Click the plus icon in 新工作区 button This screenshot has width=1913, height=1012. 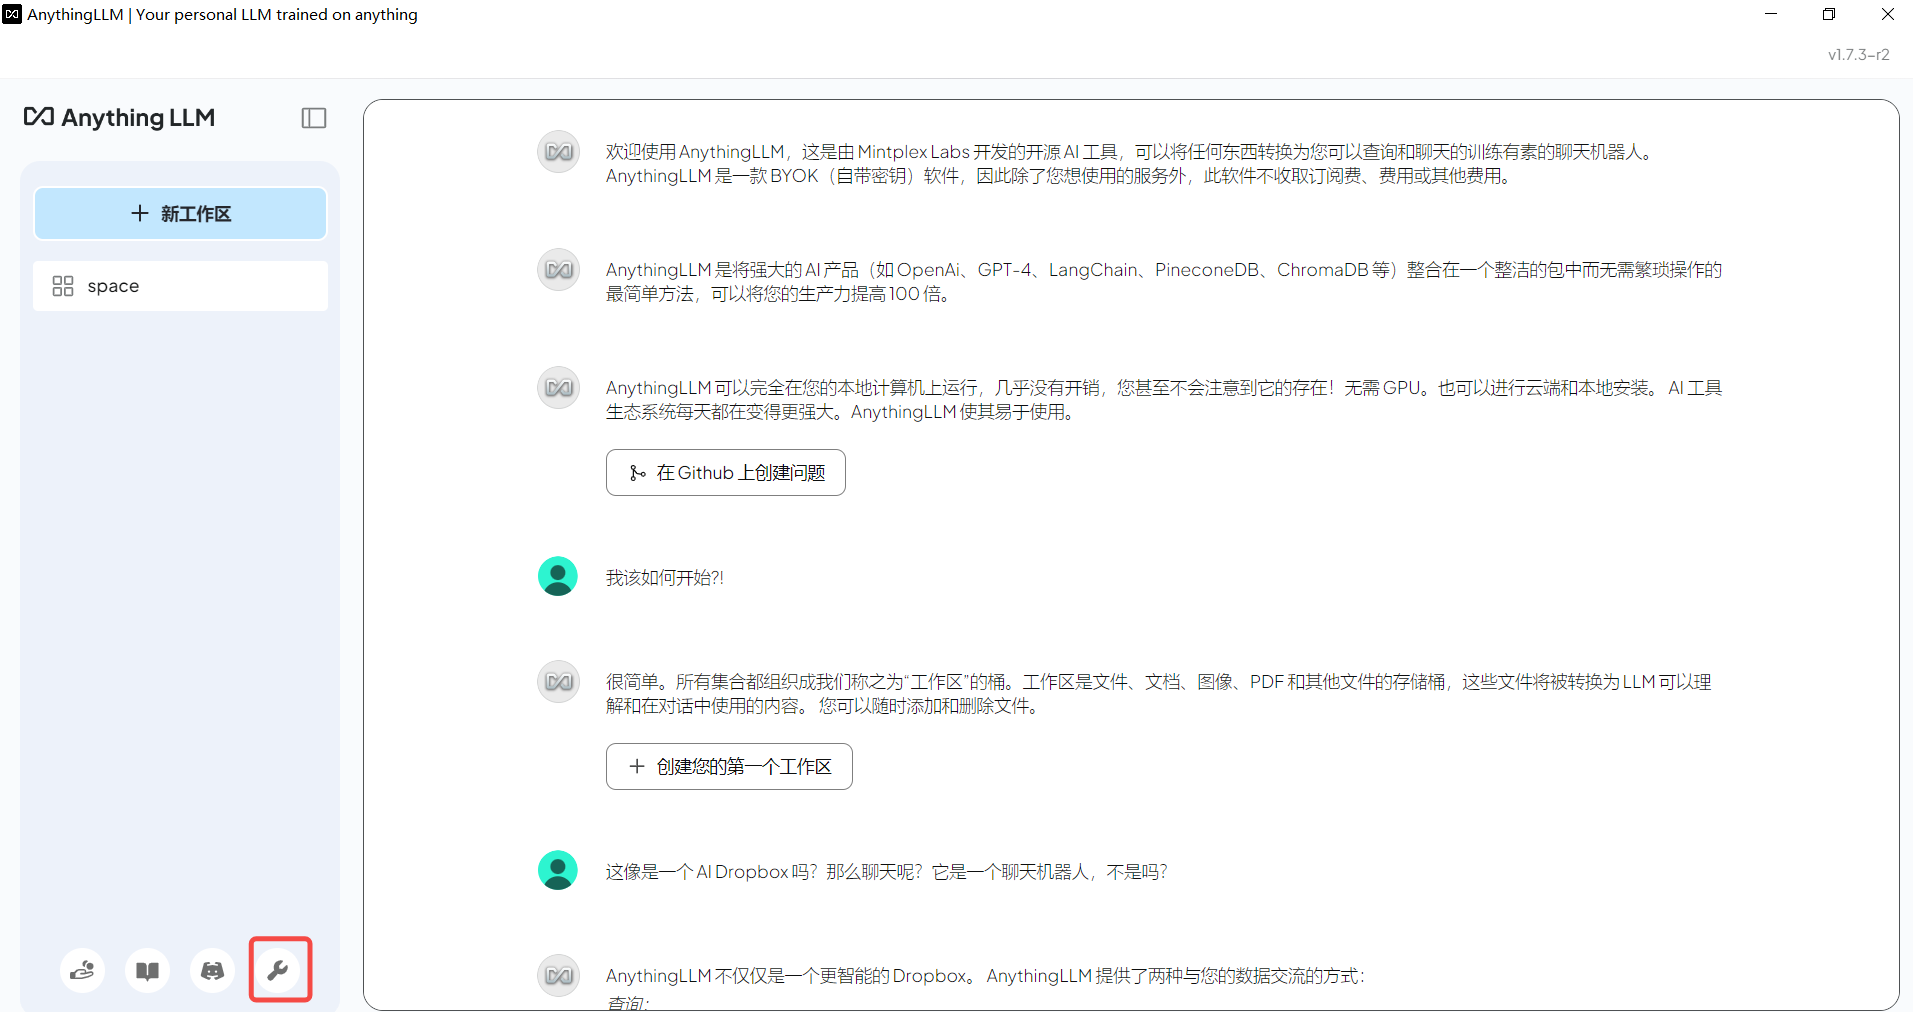140,214
